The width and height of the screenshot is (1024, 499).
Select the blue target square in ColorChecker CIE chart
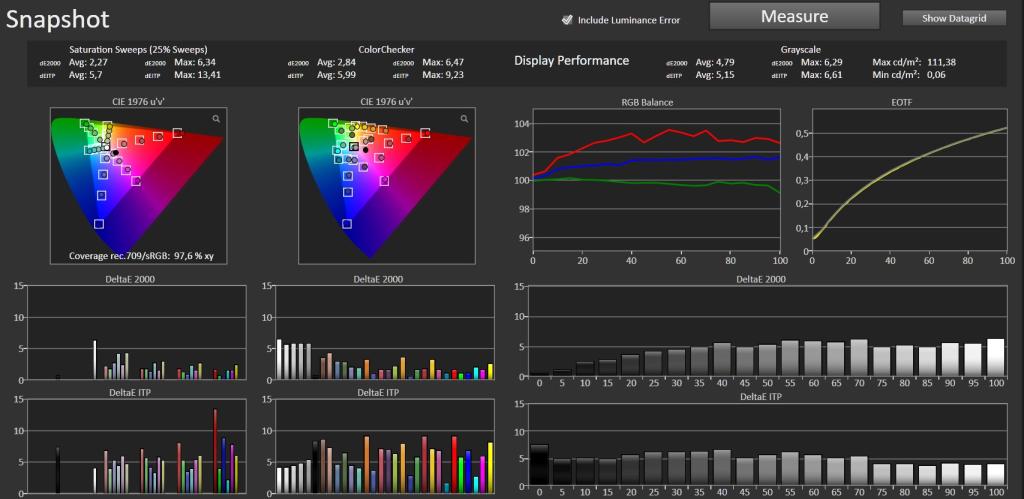[x=347, y=224]
